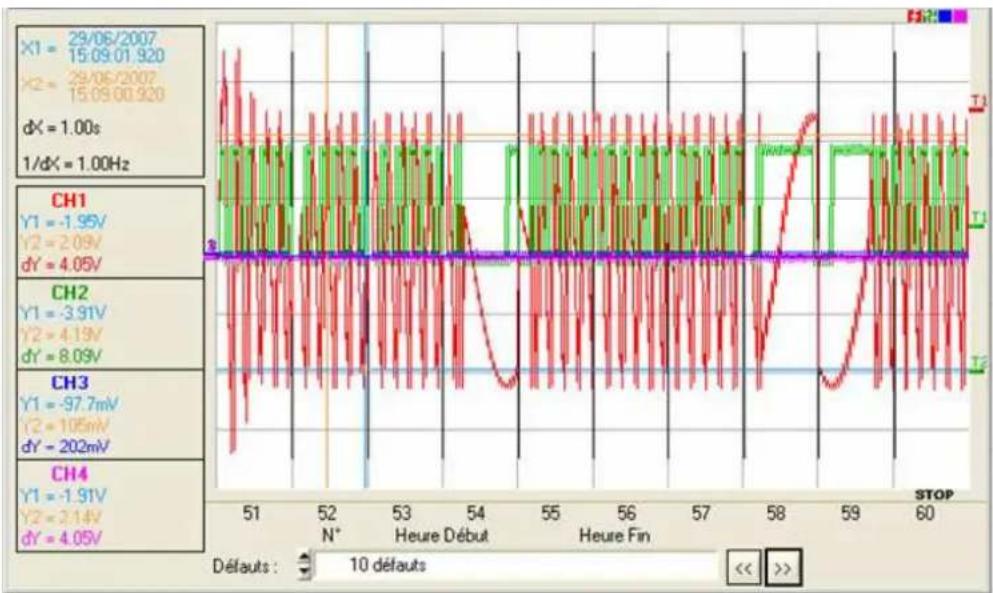Click CH3 'Y1 = -97.7mV' value
The width and height of the screenshot is (993, 593).
[69, 404]
